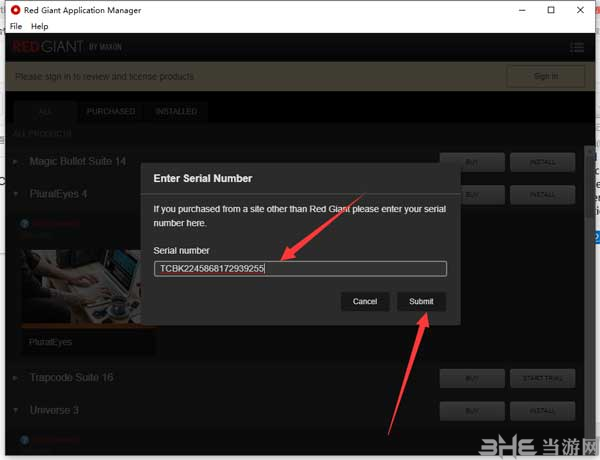Click the Trapcode Suite 16 title
This screenshot has height=460, width=600.
[72, 378]
